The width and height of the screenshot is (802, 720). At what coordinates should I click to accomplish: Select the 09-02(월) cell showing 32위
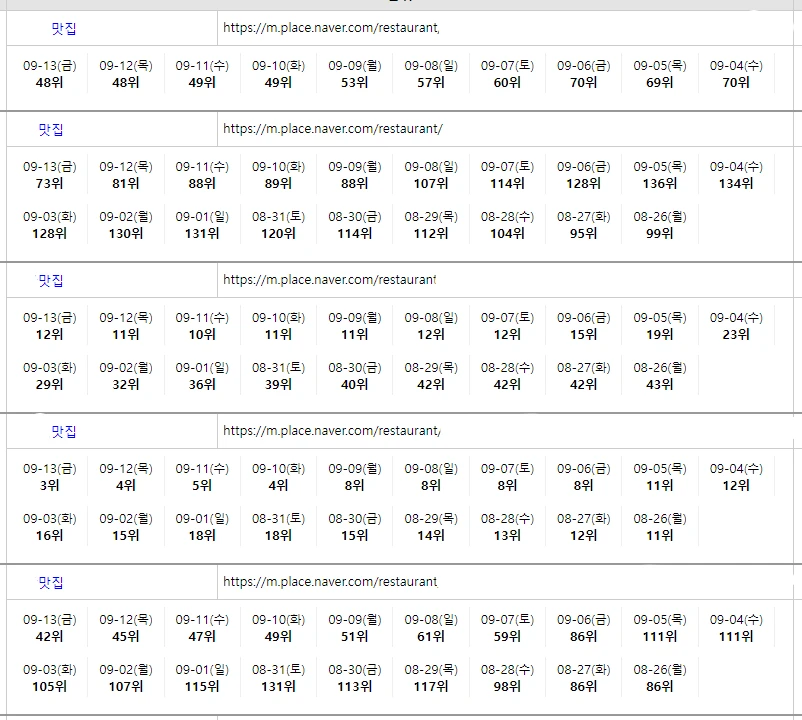125,376
